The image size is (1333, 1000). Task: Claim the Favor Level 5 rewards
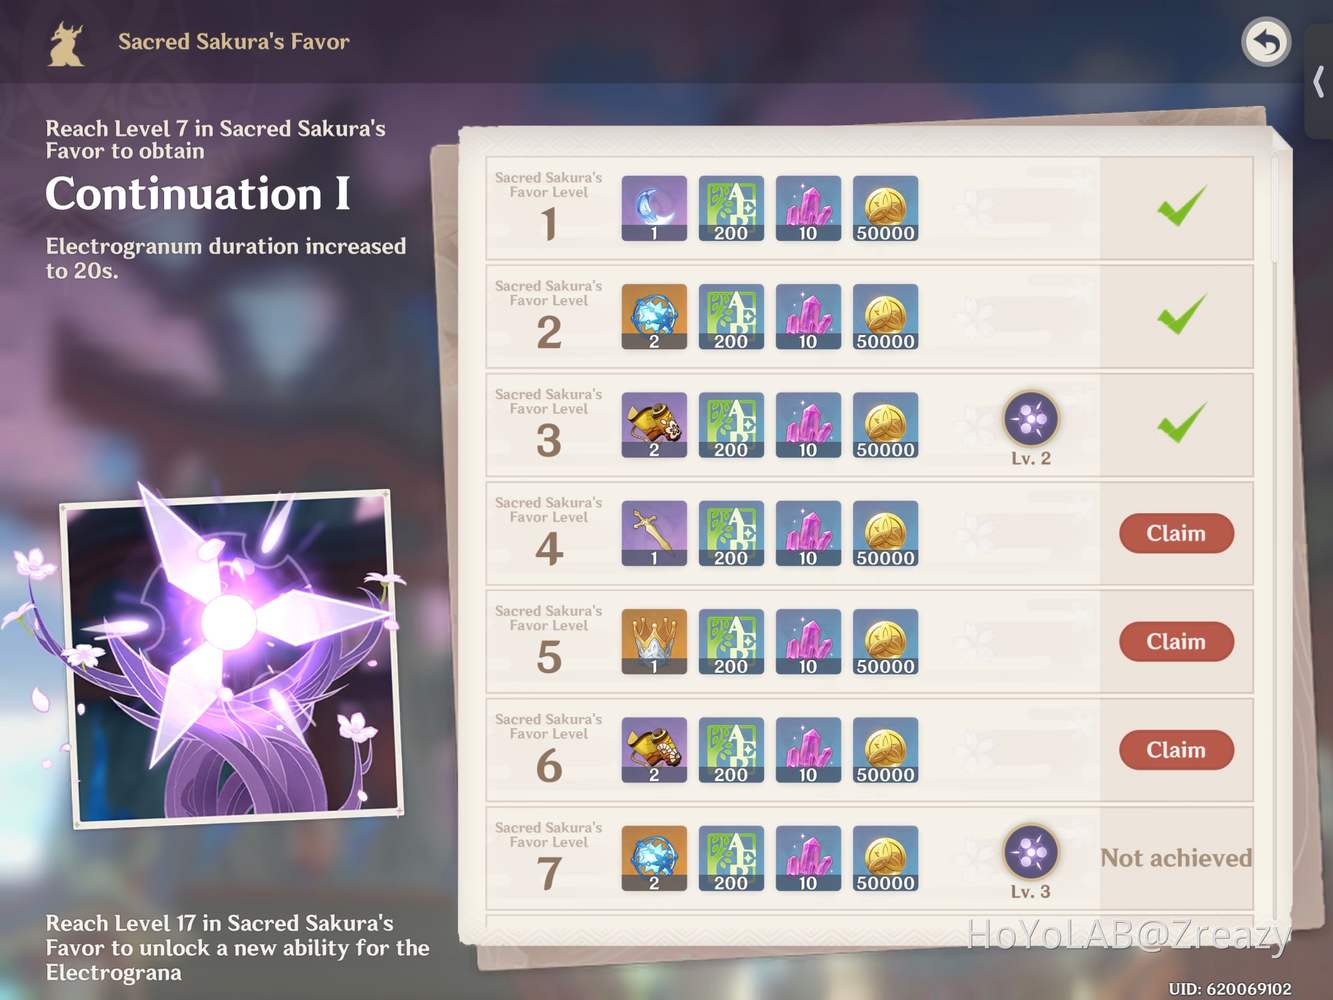[1176, 641]
